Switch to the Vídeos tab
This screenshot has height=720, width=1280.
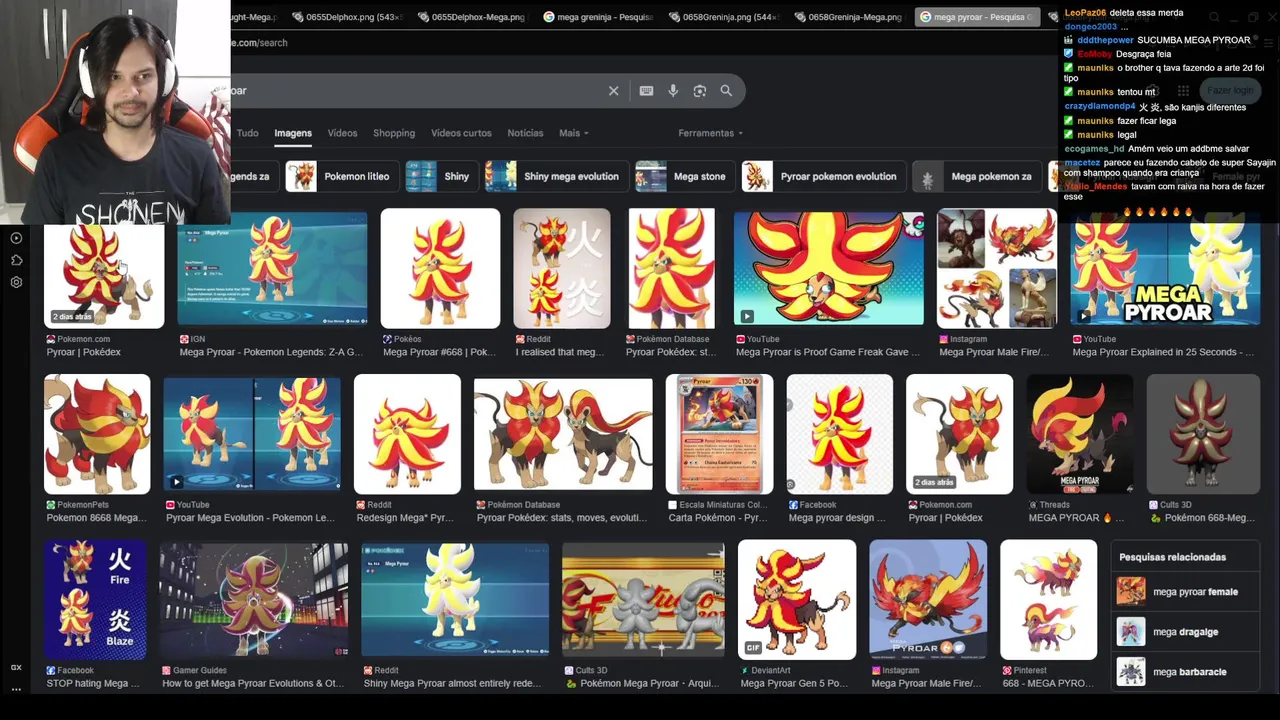(x=342, y=133)
